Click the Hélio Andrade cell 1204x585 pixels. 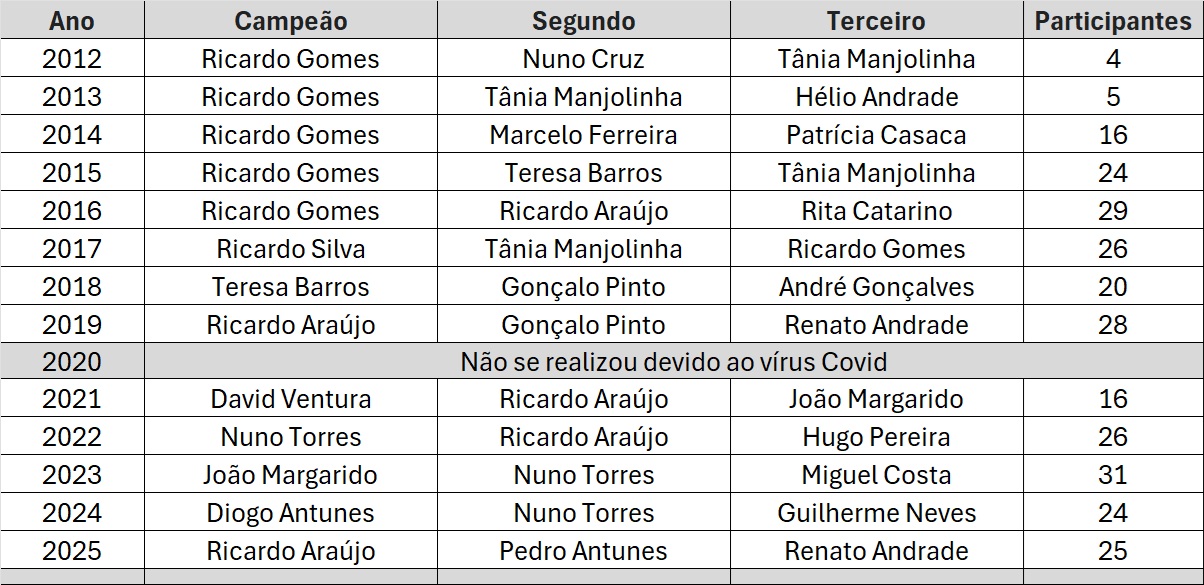876,97
